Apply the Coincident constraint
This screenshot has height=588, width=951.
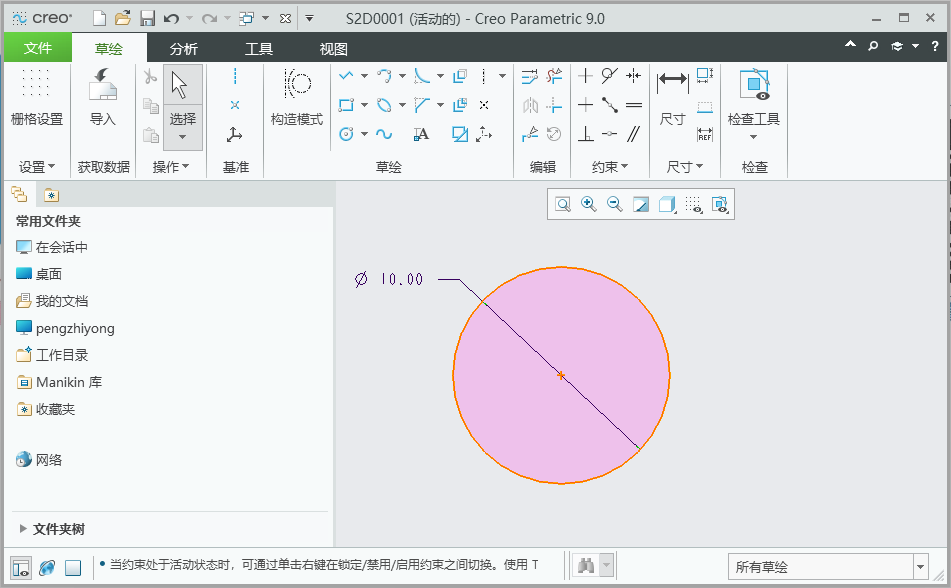(x=610, y=134)
